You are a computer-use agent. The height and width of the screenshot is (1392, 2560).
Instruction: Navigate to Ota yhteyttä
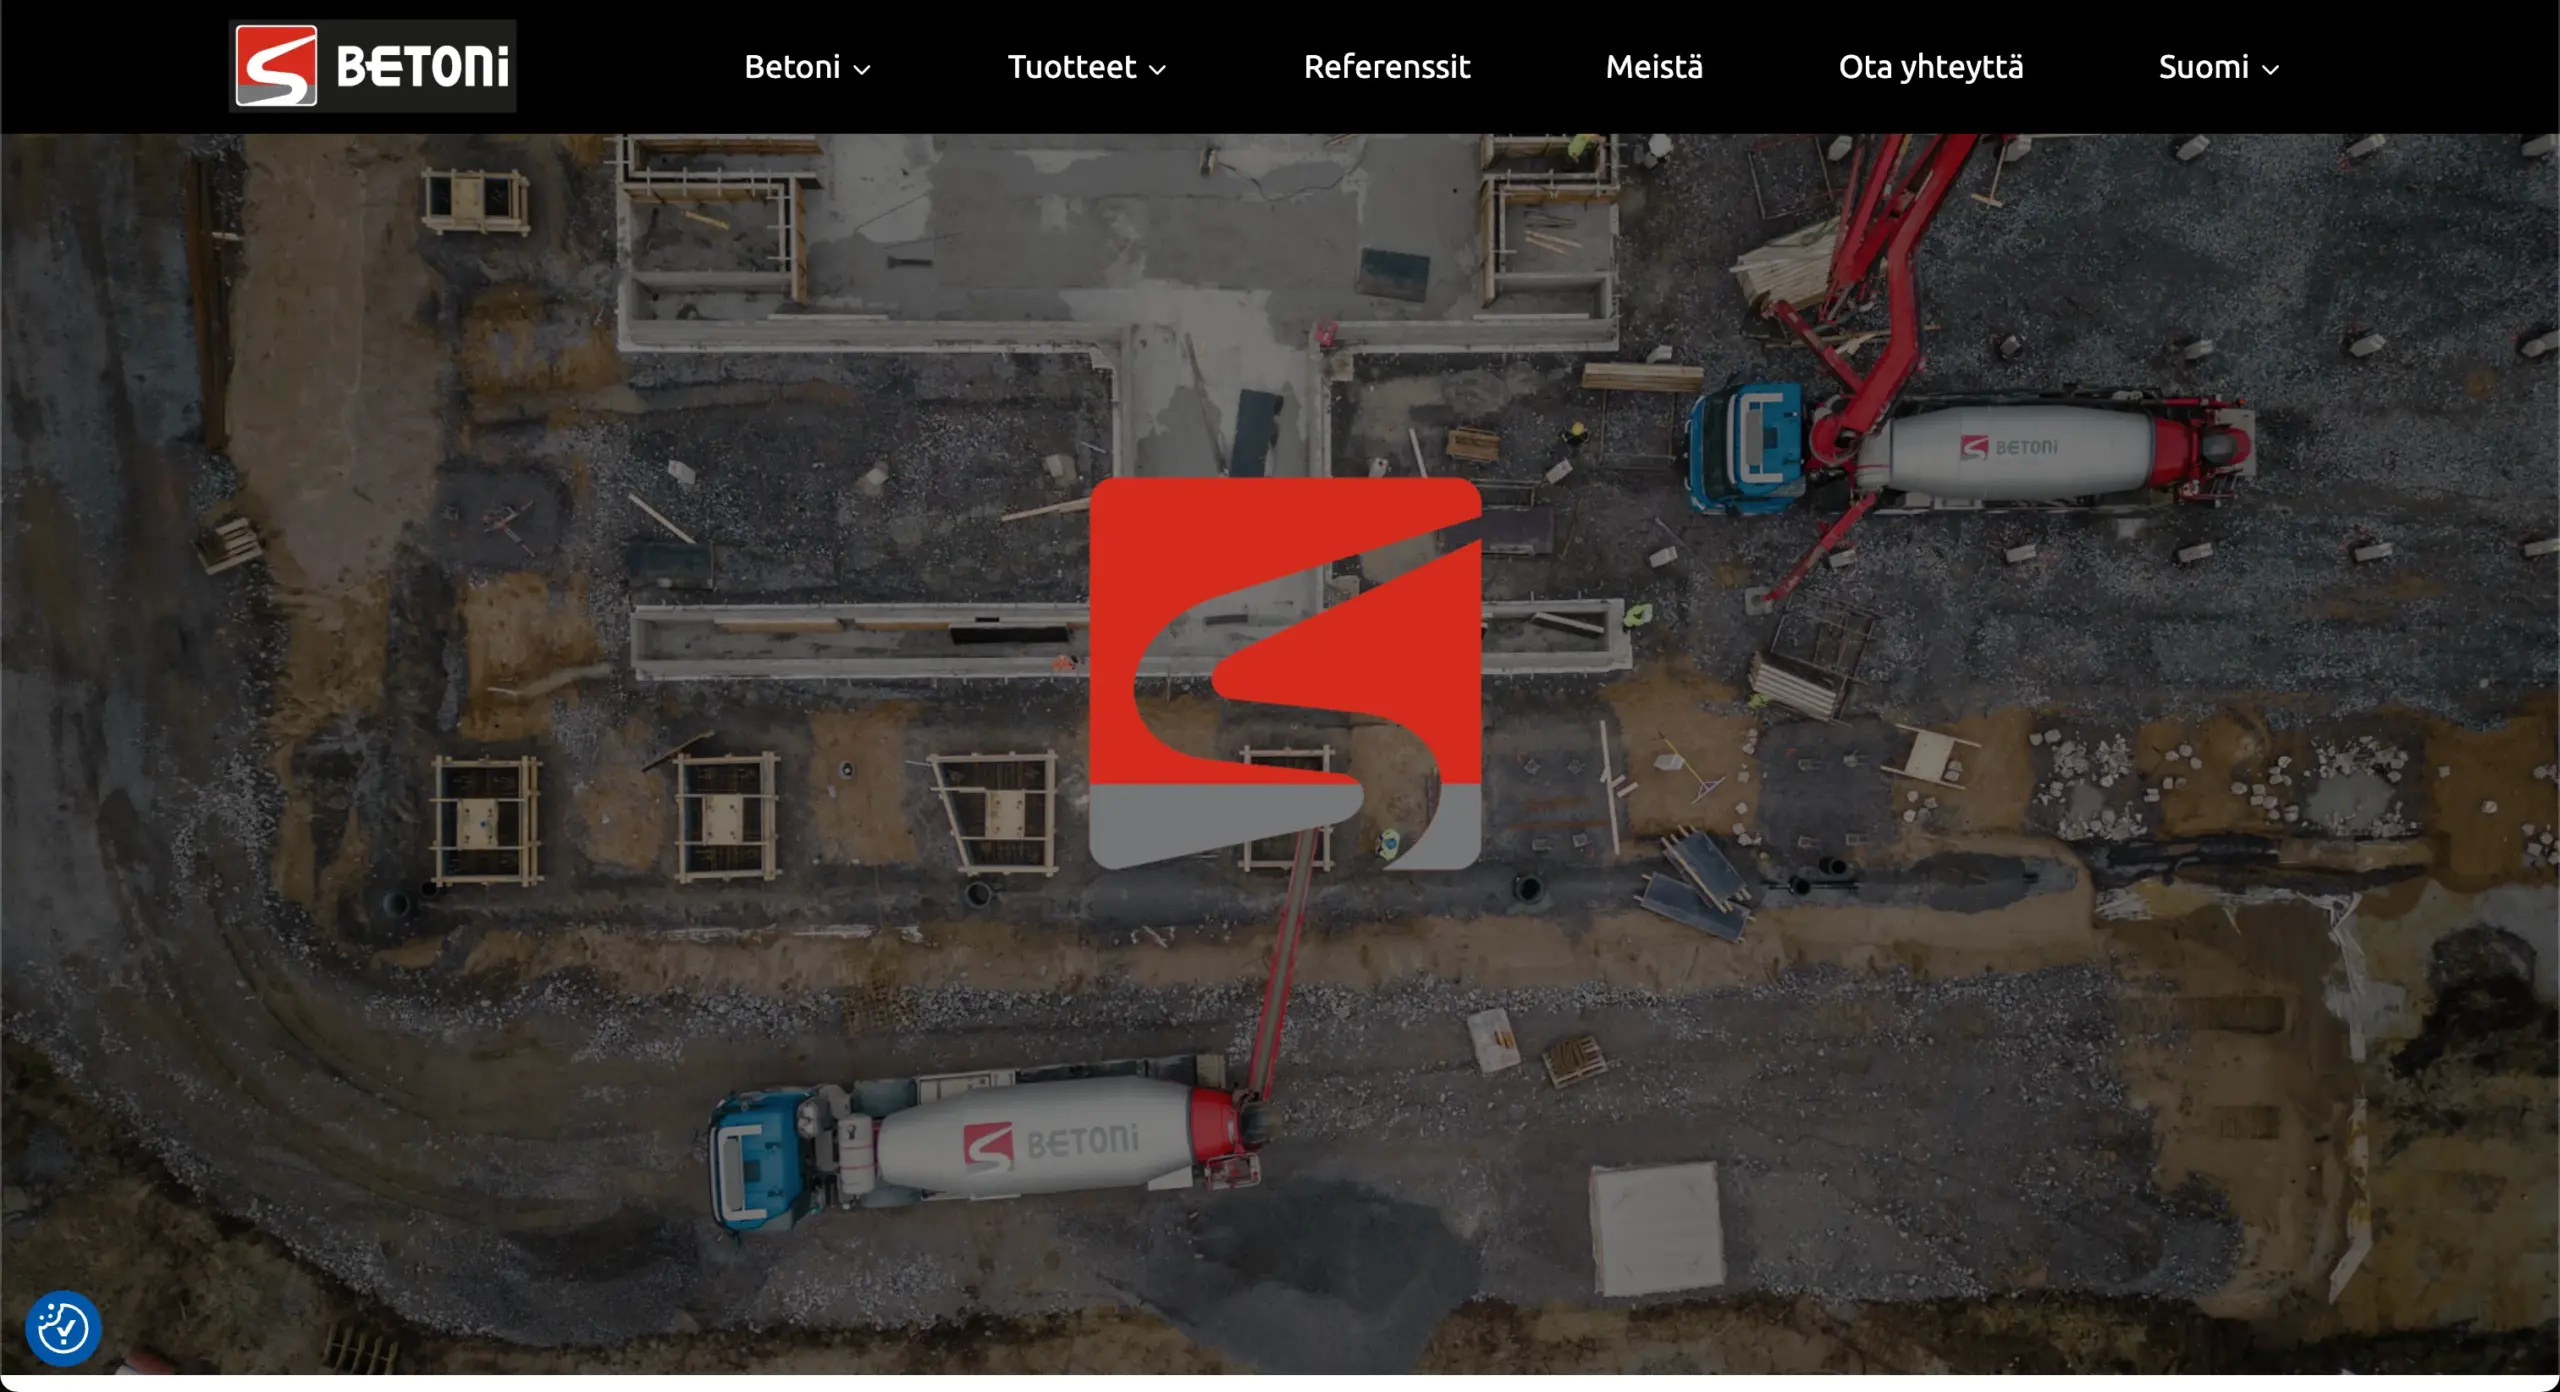pos(1930,67)
